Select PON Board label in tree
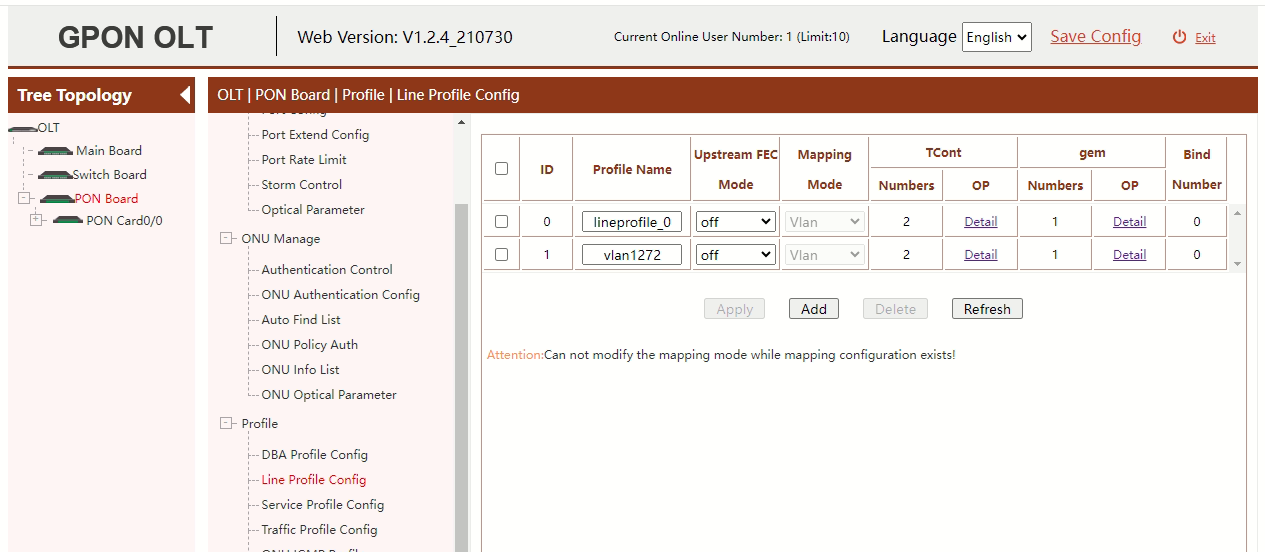This screenshot has height=552, width=1265. [107, 199]
